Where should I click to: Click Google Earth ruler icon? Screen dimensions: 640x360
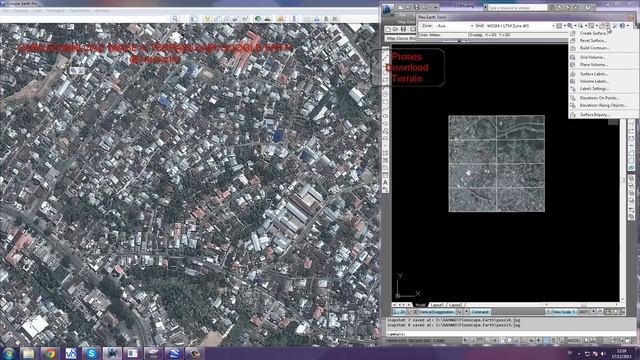tap(294, 18)
